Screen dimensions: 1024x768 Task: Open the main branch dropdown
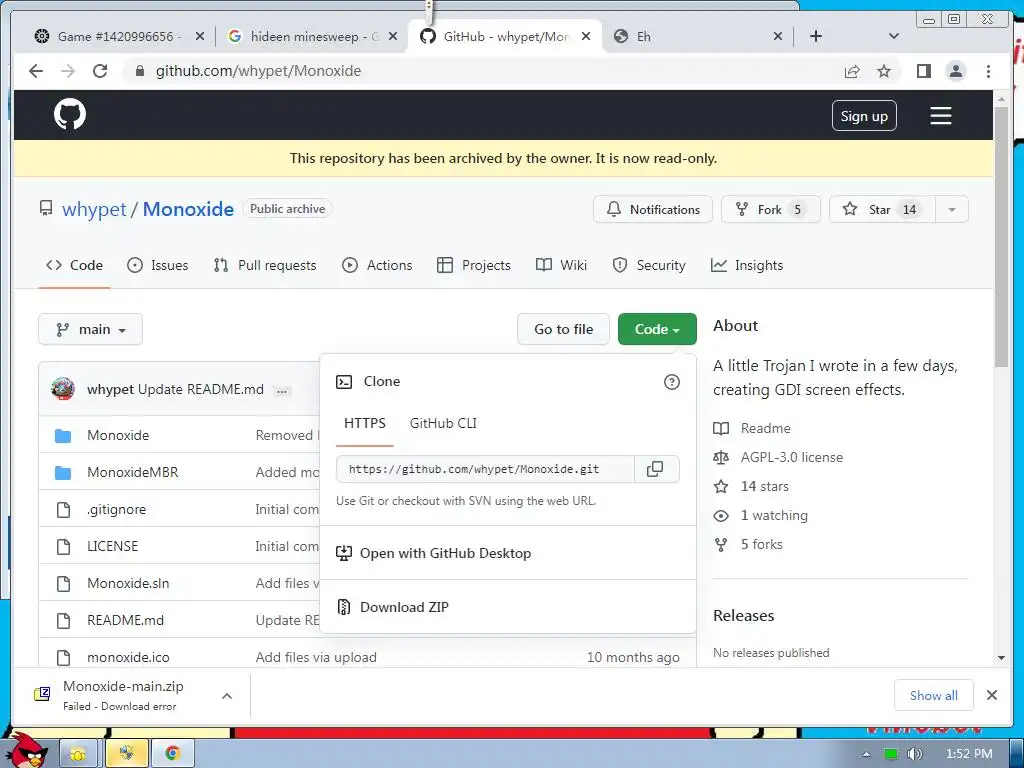[90, 329]
